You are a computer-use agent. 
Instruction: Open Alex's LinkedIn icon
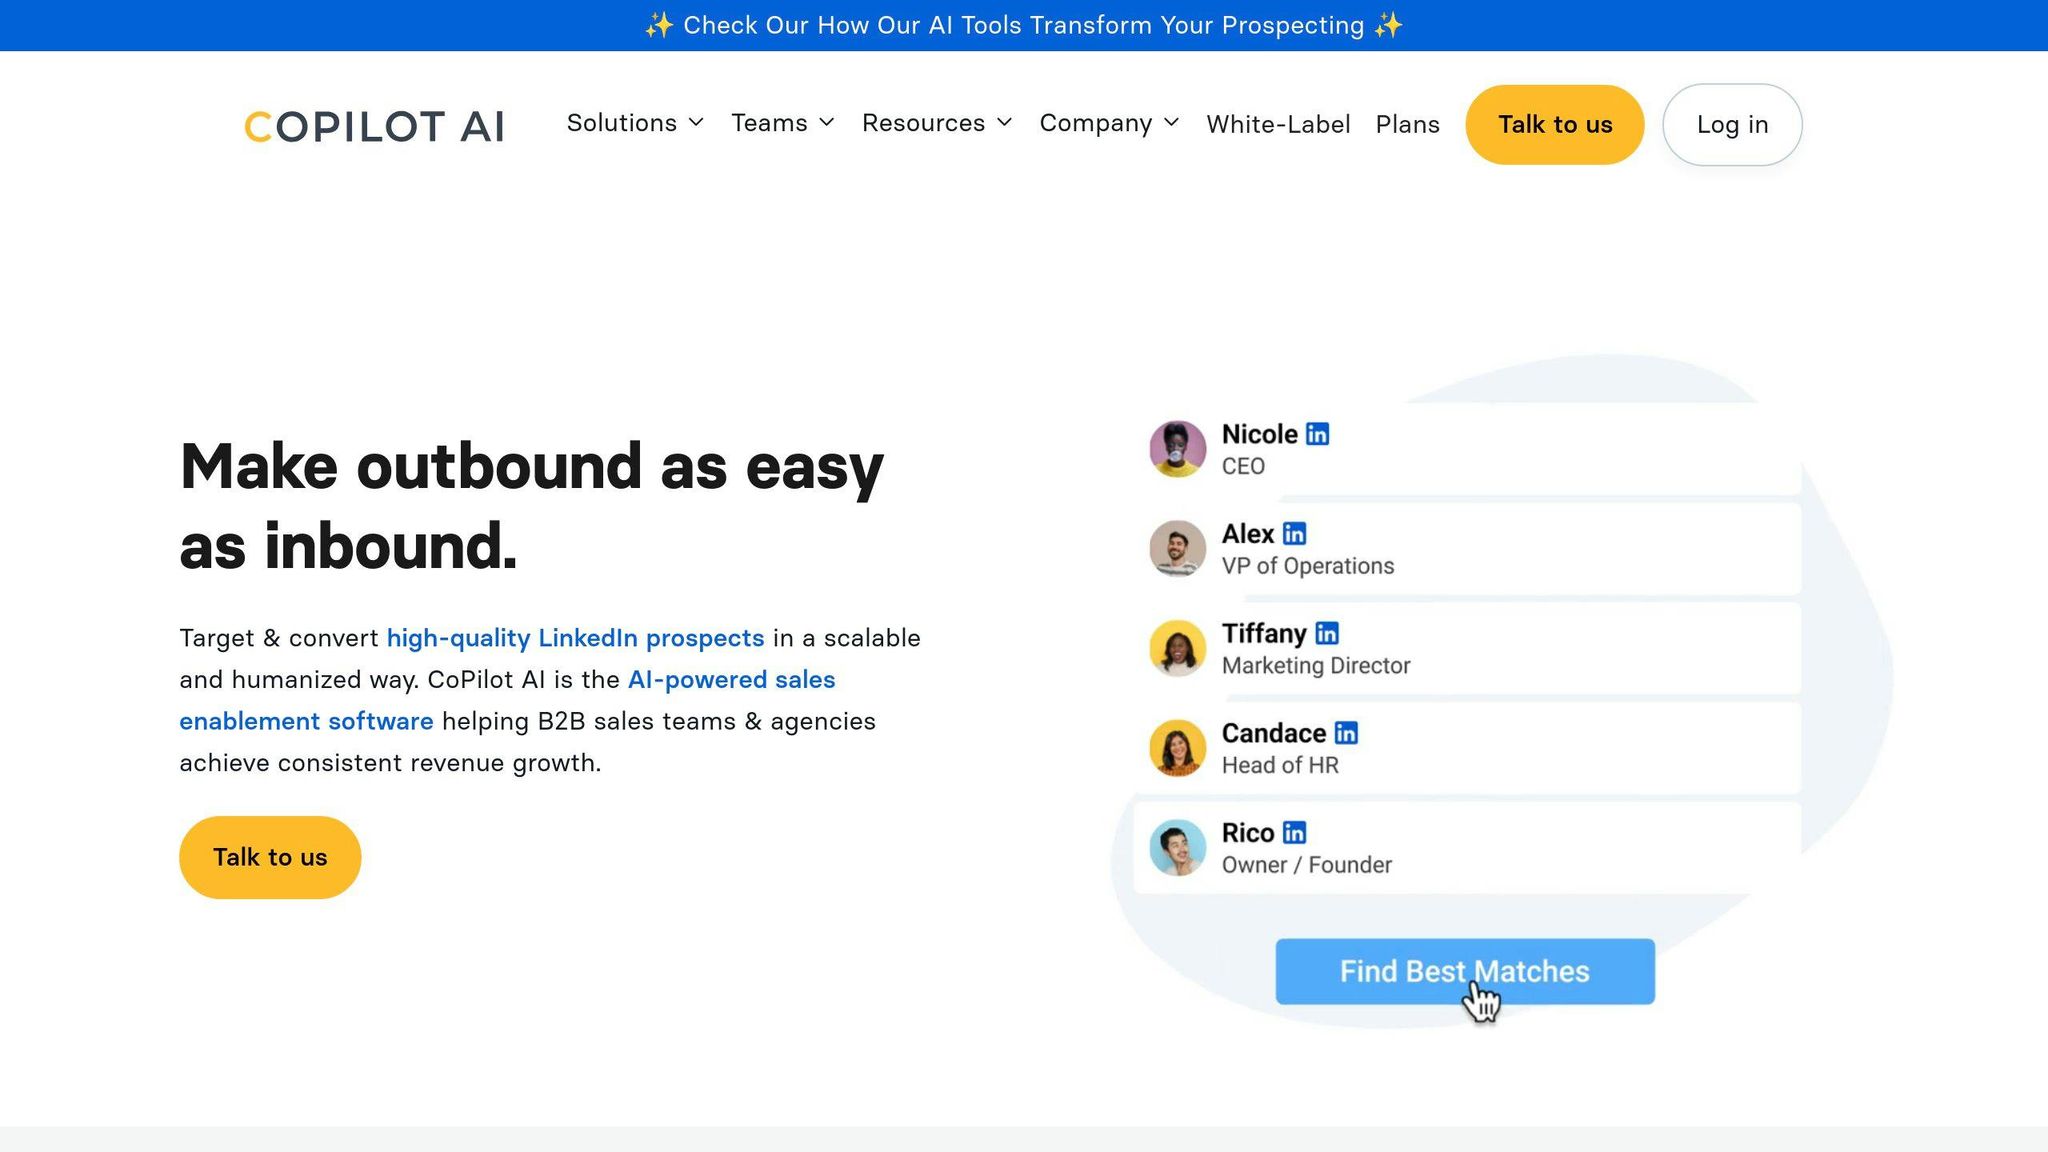(x=1294, y=534)
